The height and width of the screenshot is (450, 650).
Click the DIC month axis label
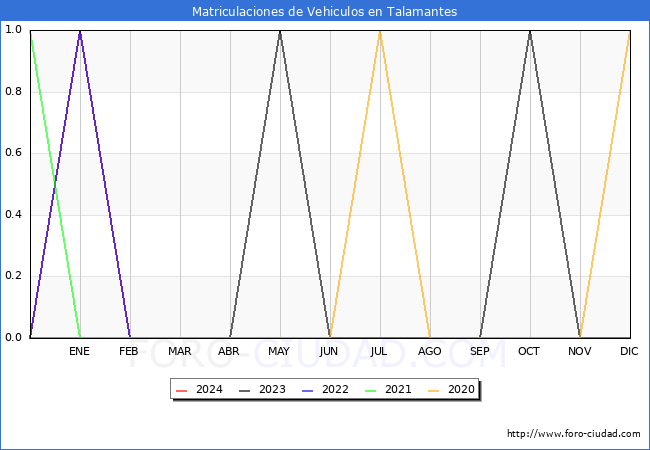coord(629,351)
